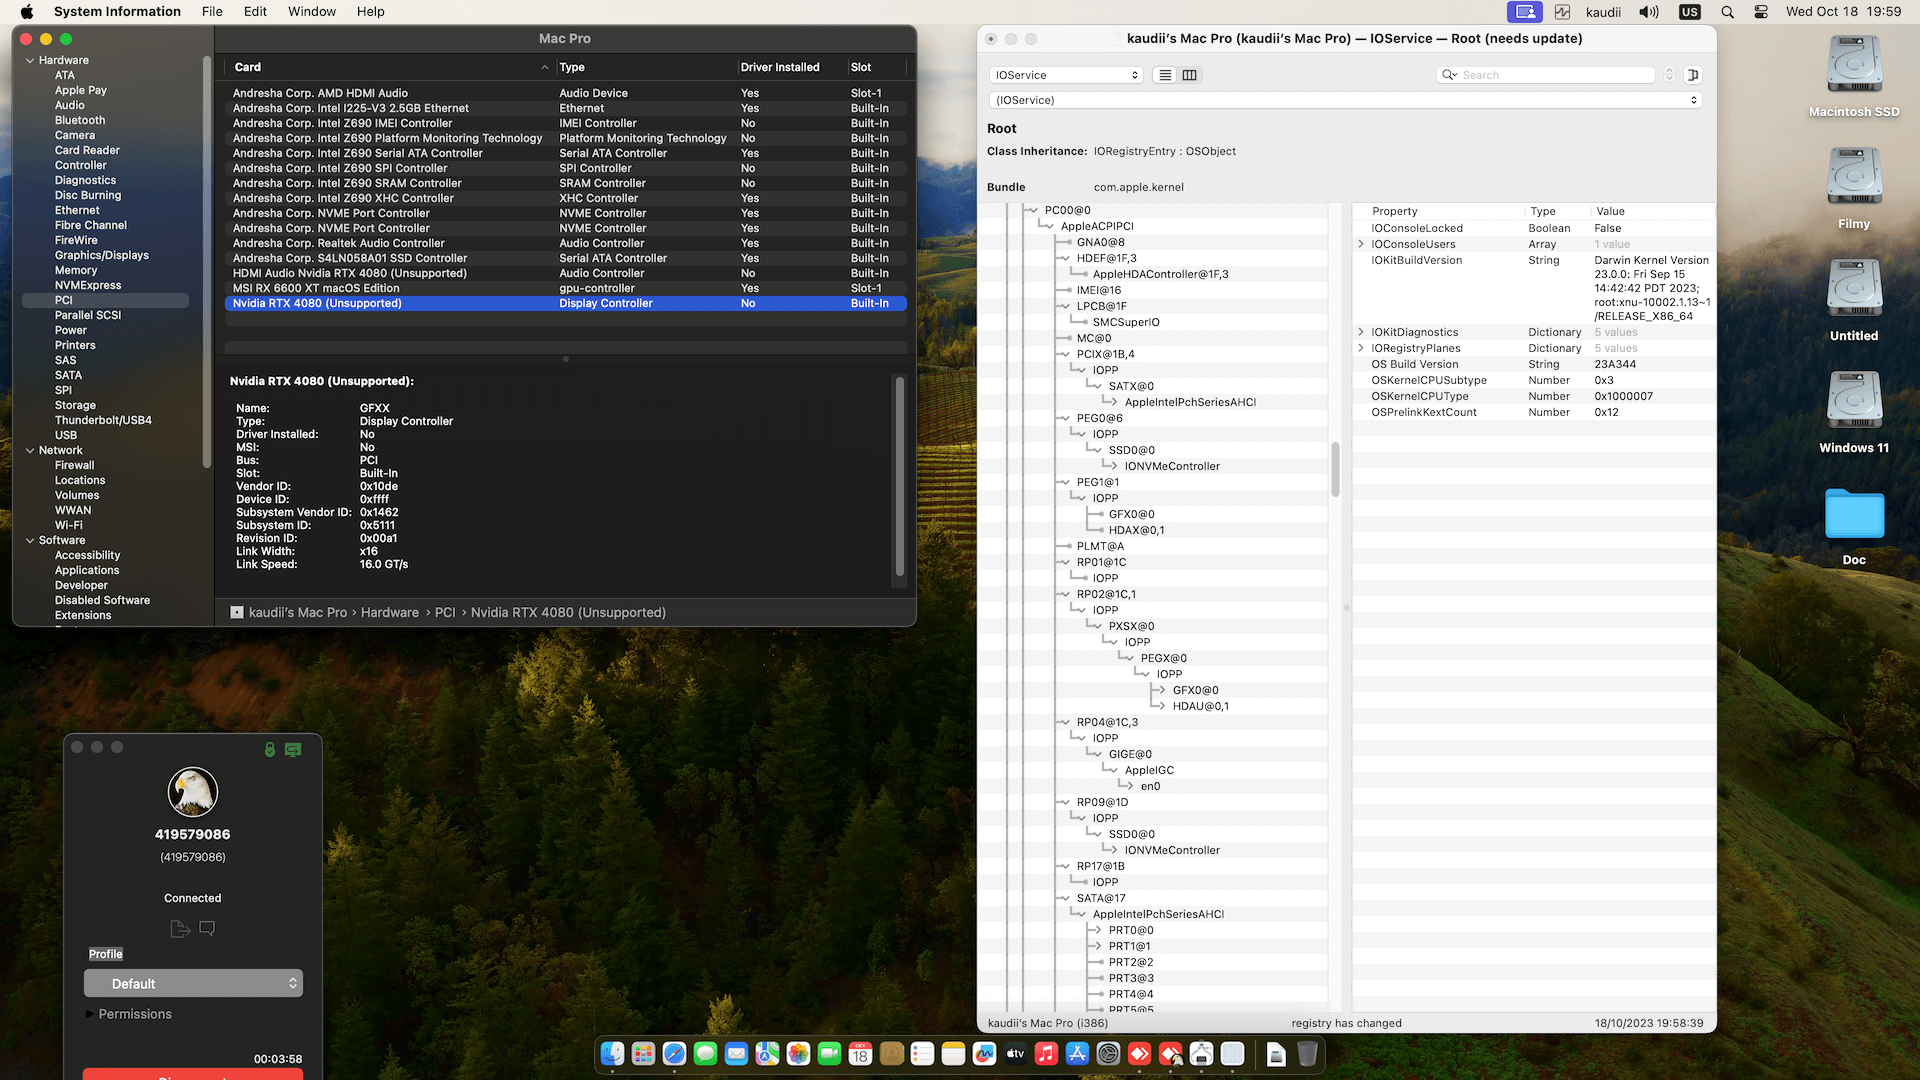Click the file transfer icon in AnyDesk panel
Viewport: 1920px width, 1080px height.
coord(180,929)
